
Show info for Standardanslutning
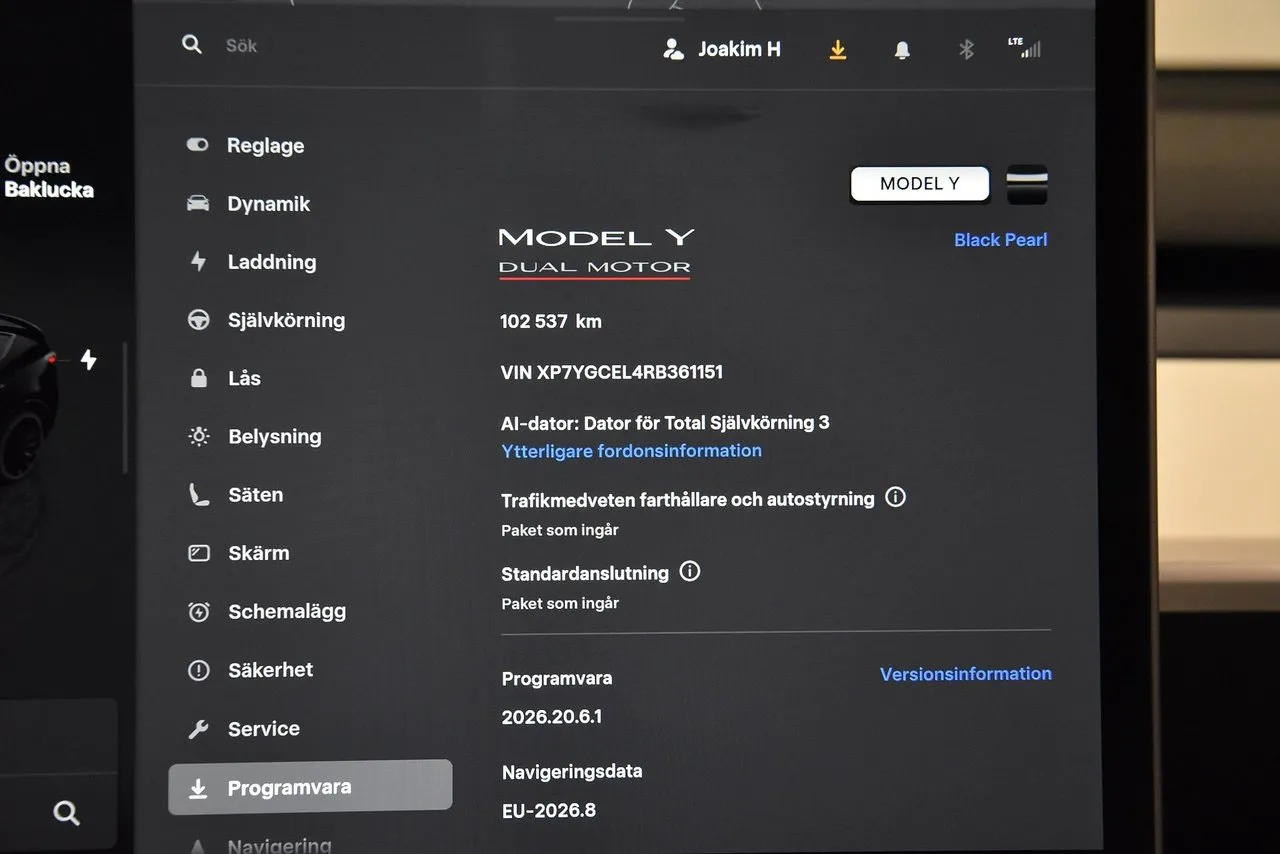click(690, 572)
